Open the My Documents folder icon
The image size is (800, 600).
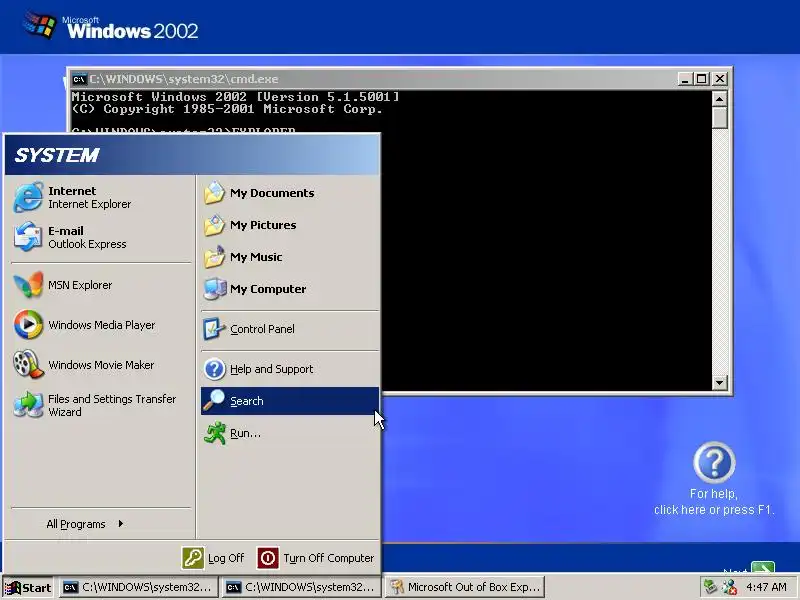tap(214, 193)
